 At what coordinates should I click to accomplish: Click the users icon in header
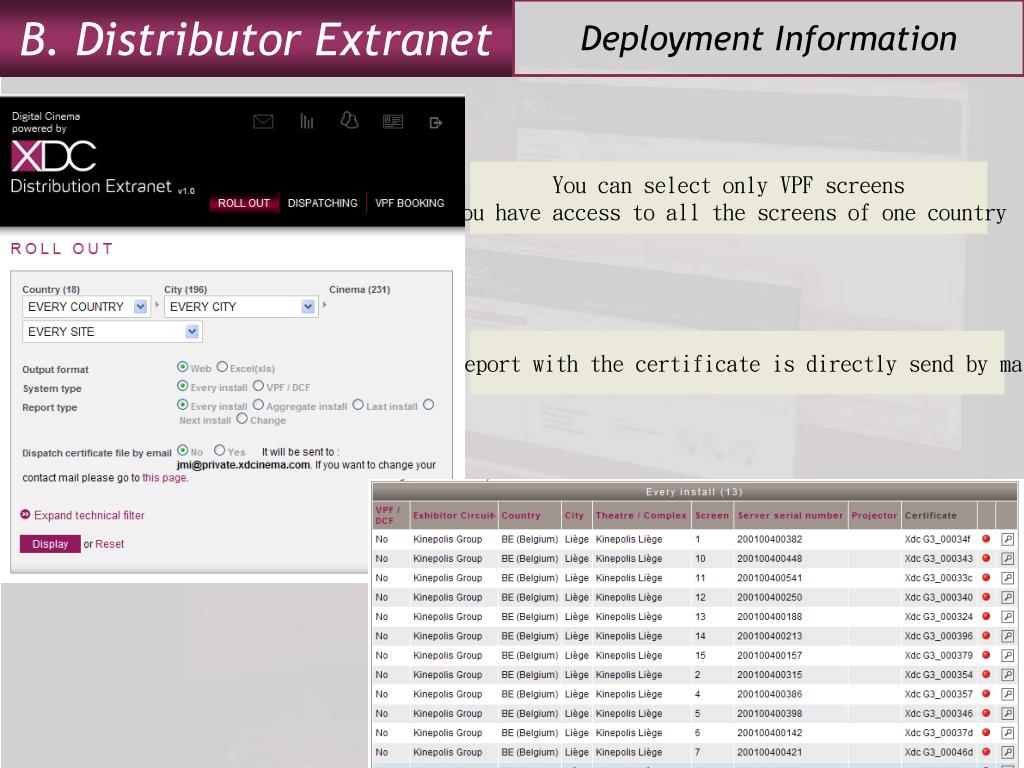(349, 120)
